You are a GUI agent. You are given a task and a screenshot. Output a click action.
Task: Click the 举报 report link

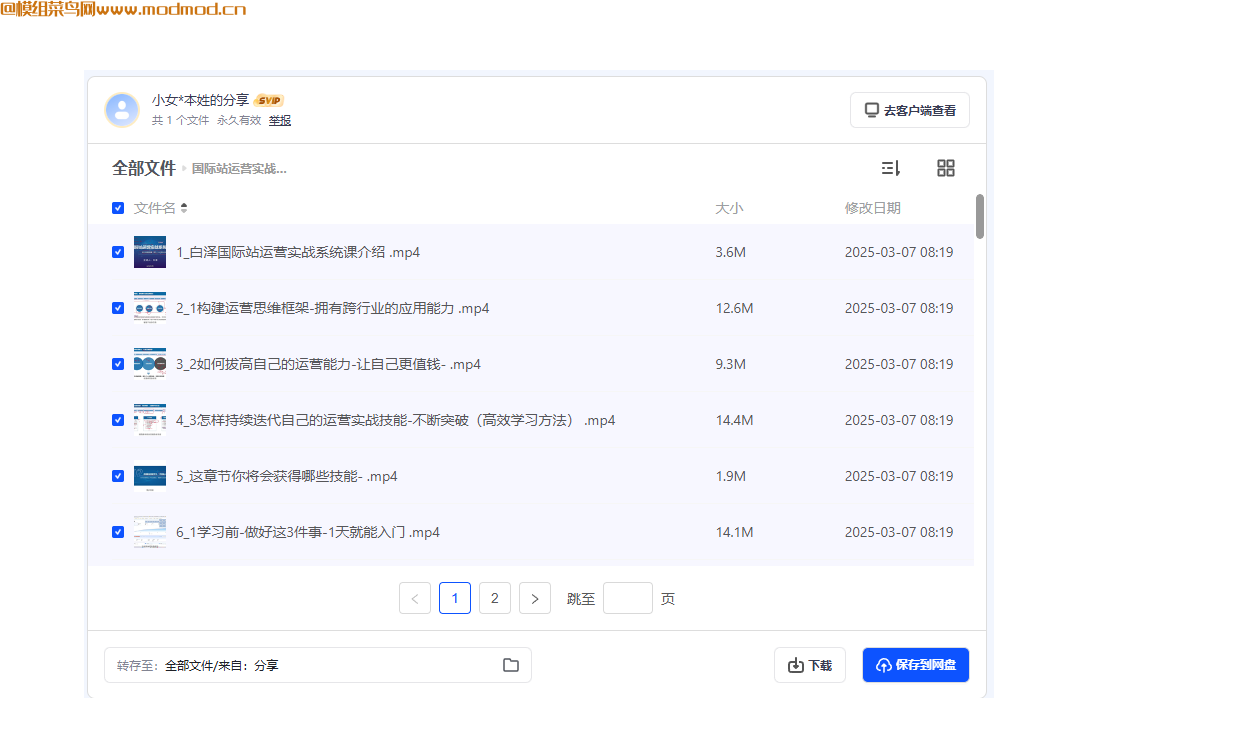pyautogui.click(x=280, y=120)
